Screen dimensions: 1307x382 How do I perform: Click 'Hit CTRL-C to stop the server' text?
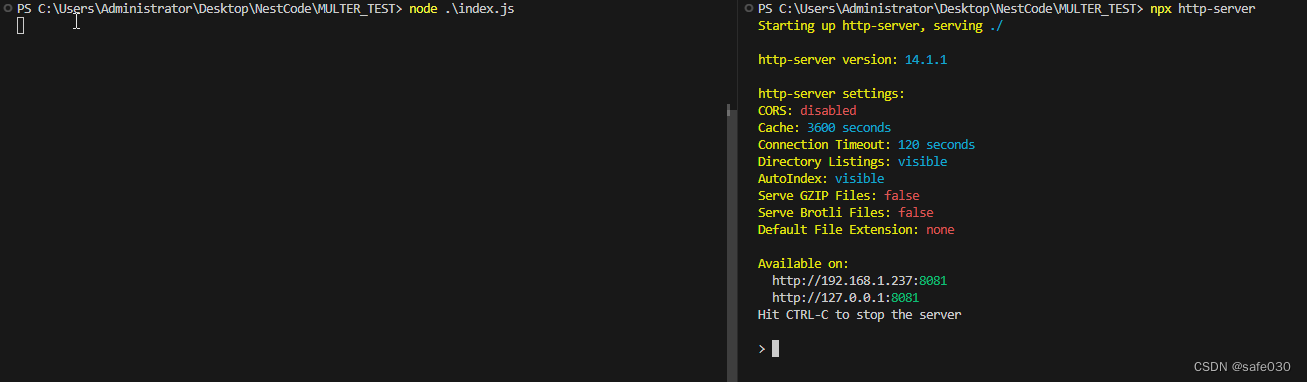pos(859,315)
